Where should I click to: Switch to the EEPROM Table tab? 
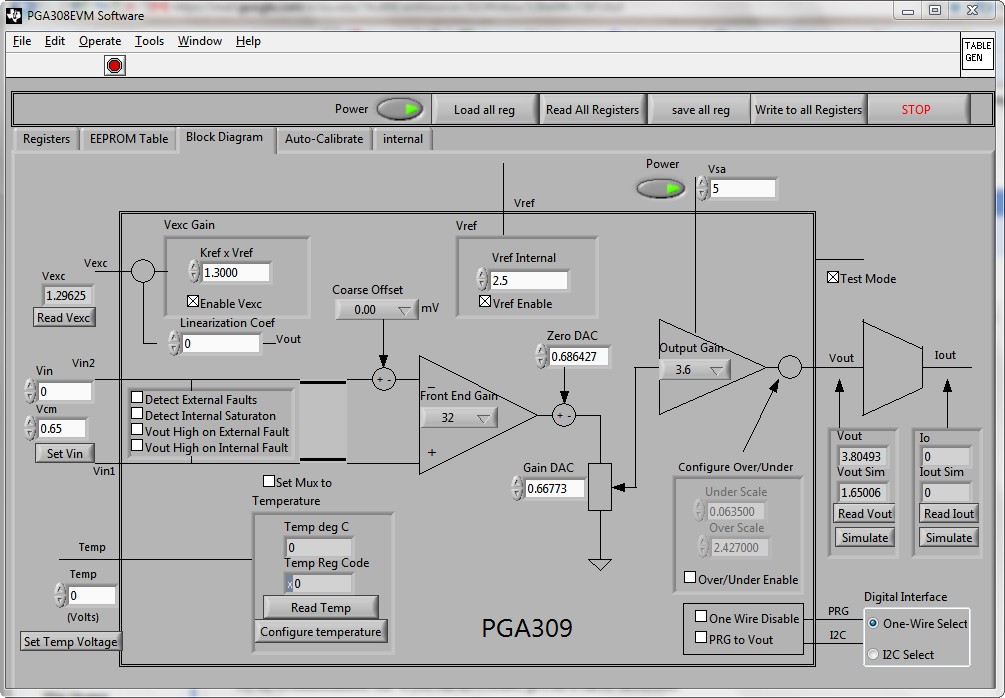click(x=127, y=140)
